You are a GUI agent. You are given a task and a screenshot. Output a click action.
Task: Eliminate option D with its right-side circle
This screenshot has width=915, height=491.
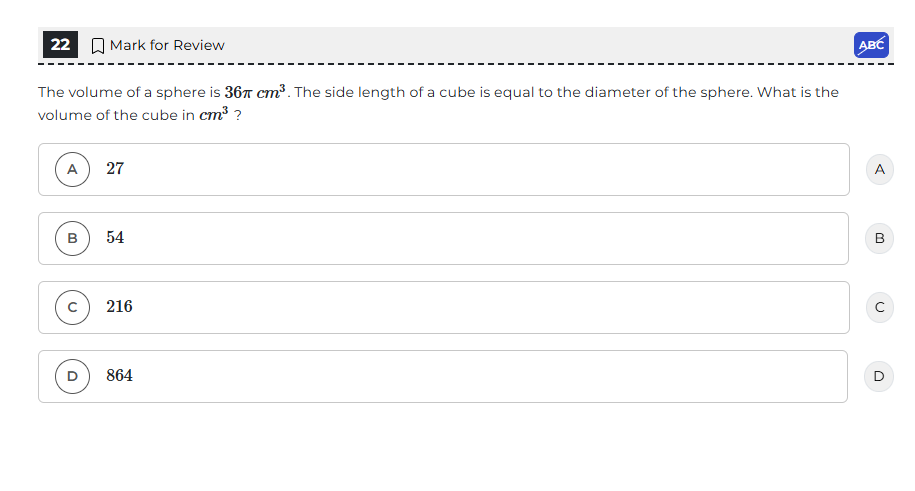tap(879, 376)
